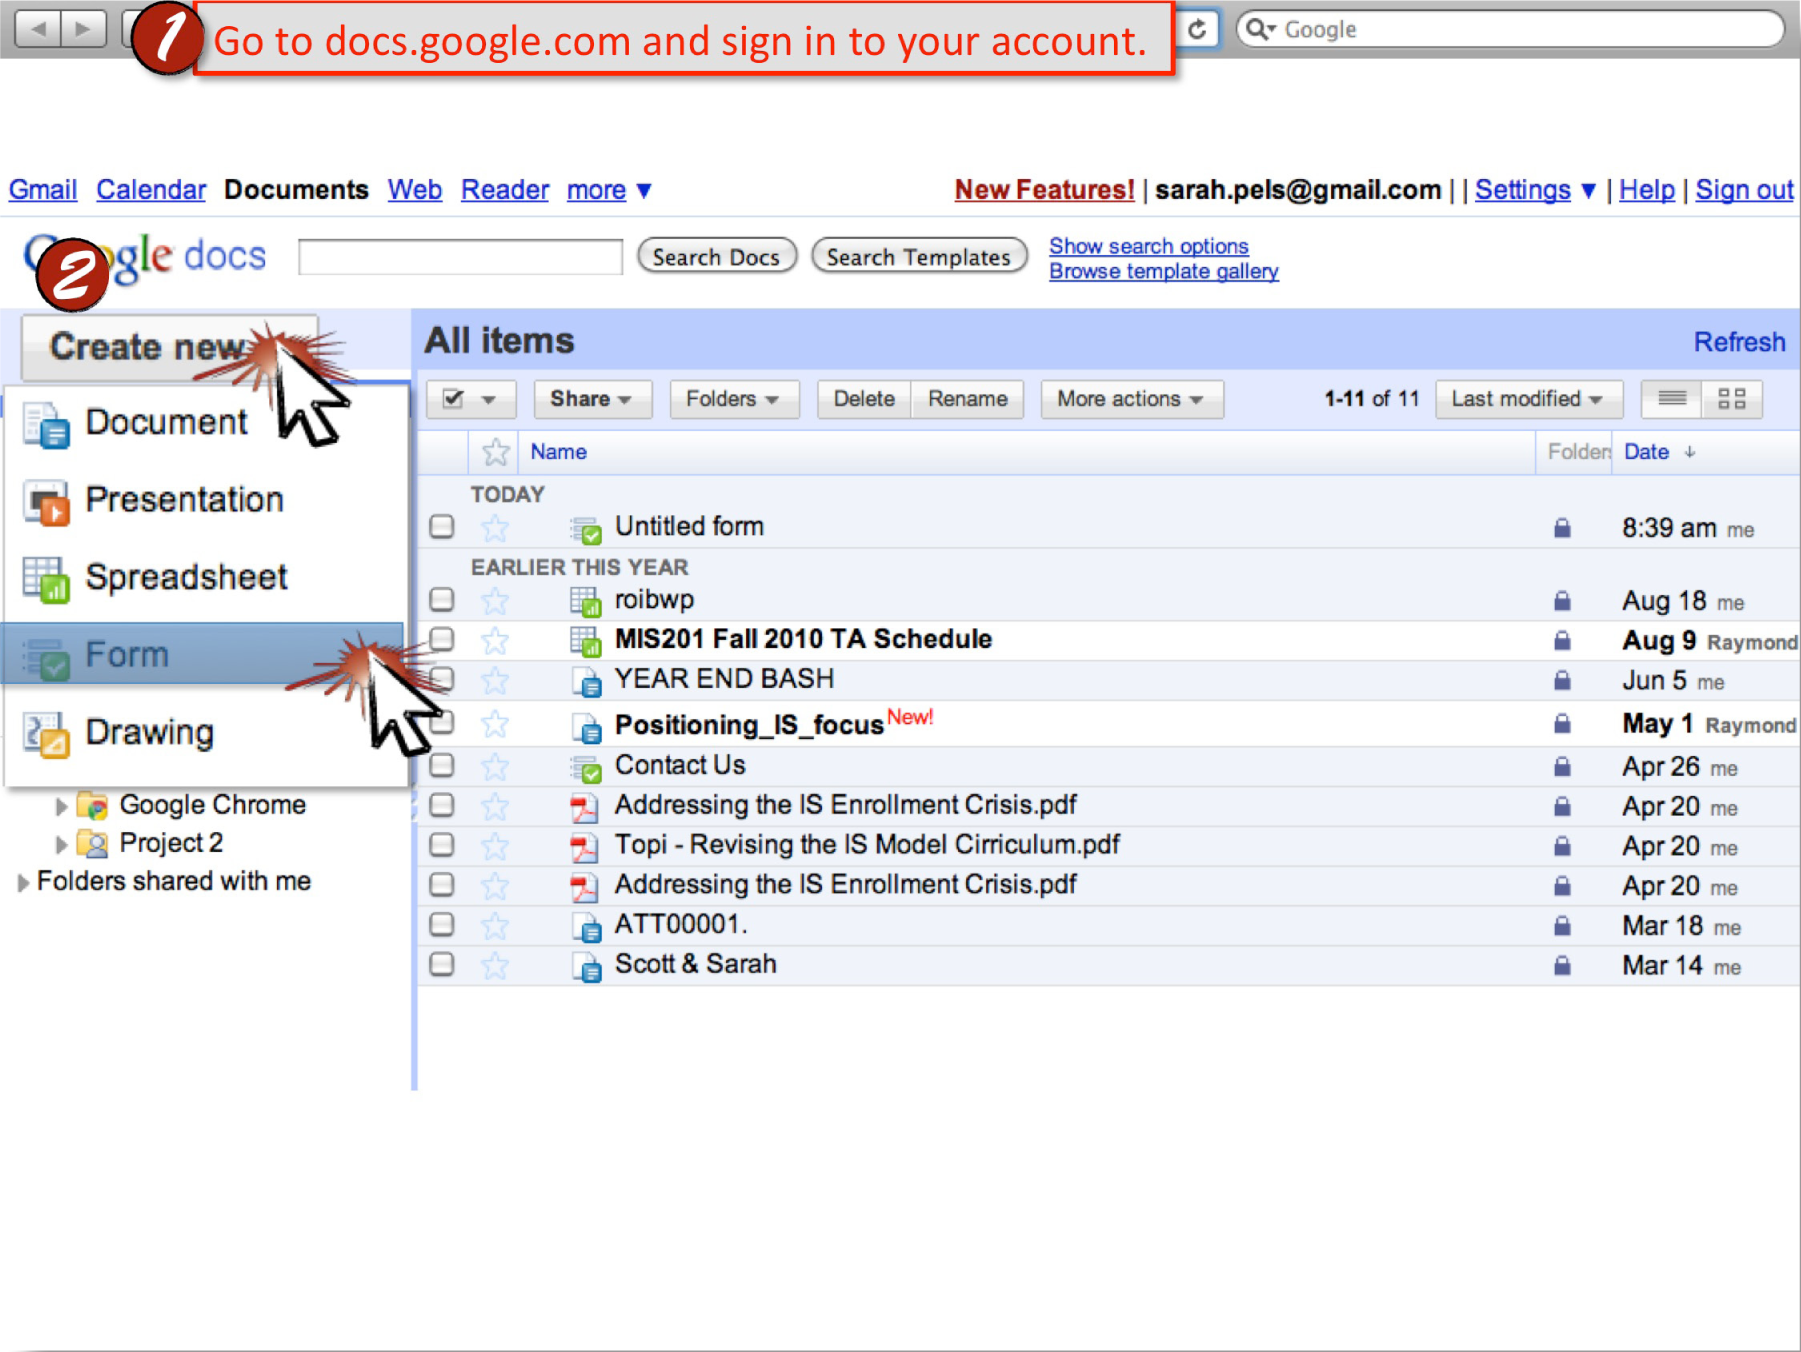Choose Form from Create new menu
This screenshot has height=1352, width=1801.
204,654
